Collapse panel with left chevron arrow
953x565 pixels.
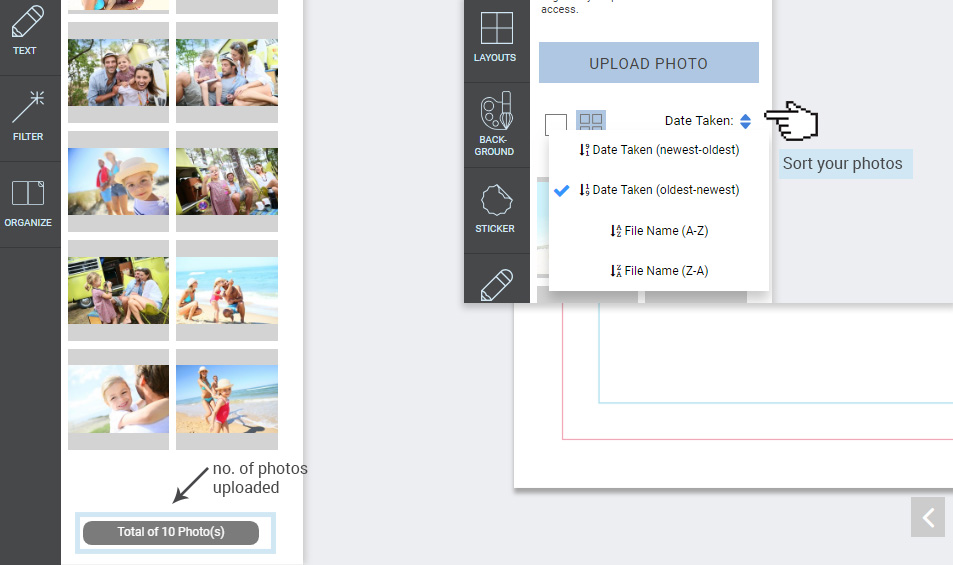coord(928,518)
